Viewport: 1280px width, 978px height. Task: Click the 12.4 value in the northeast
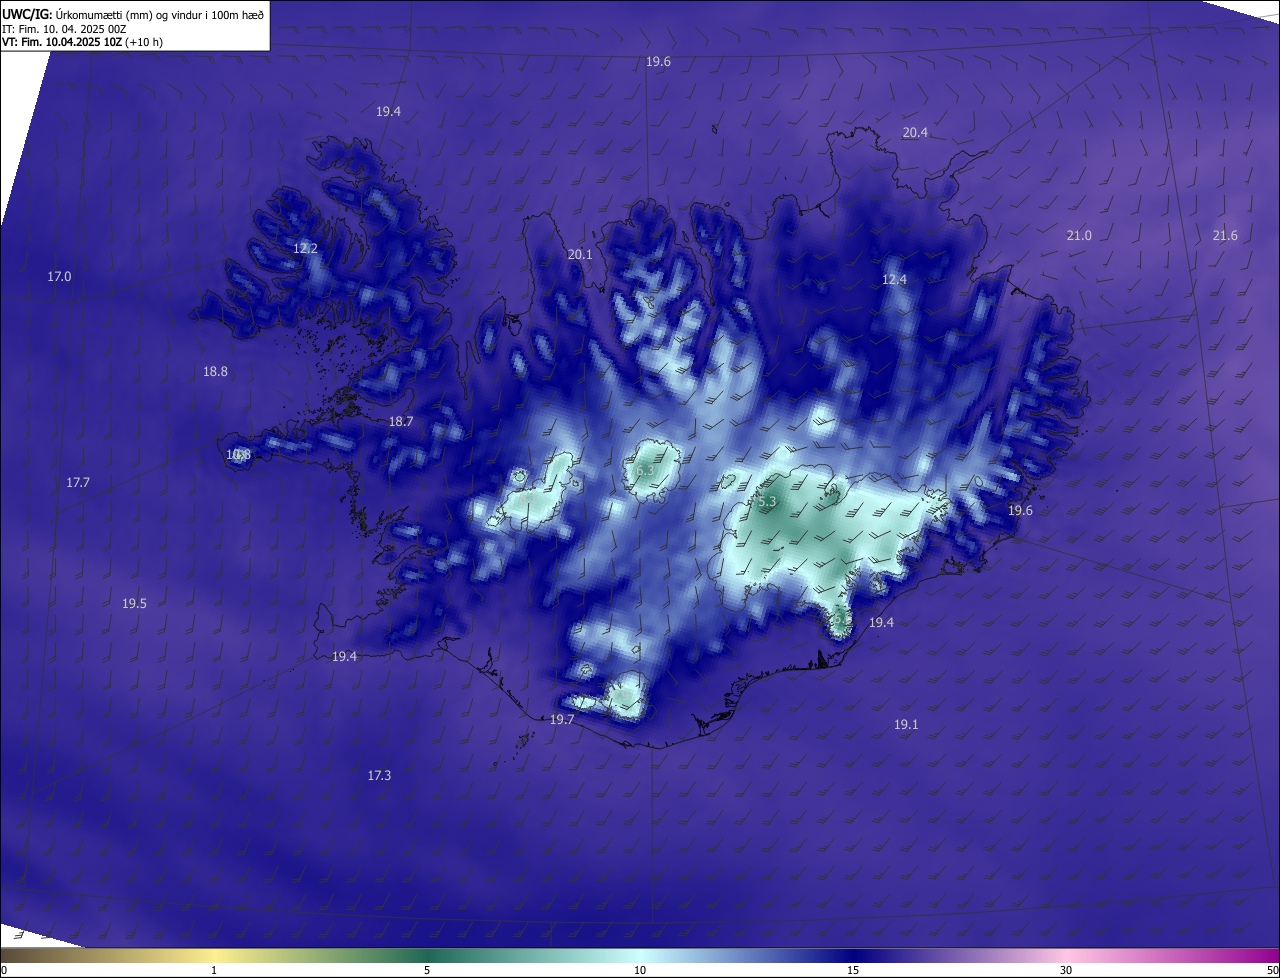[x=894, y=280]
